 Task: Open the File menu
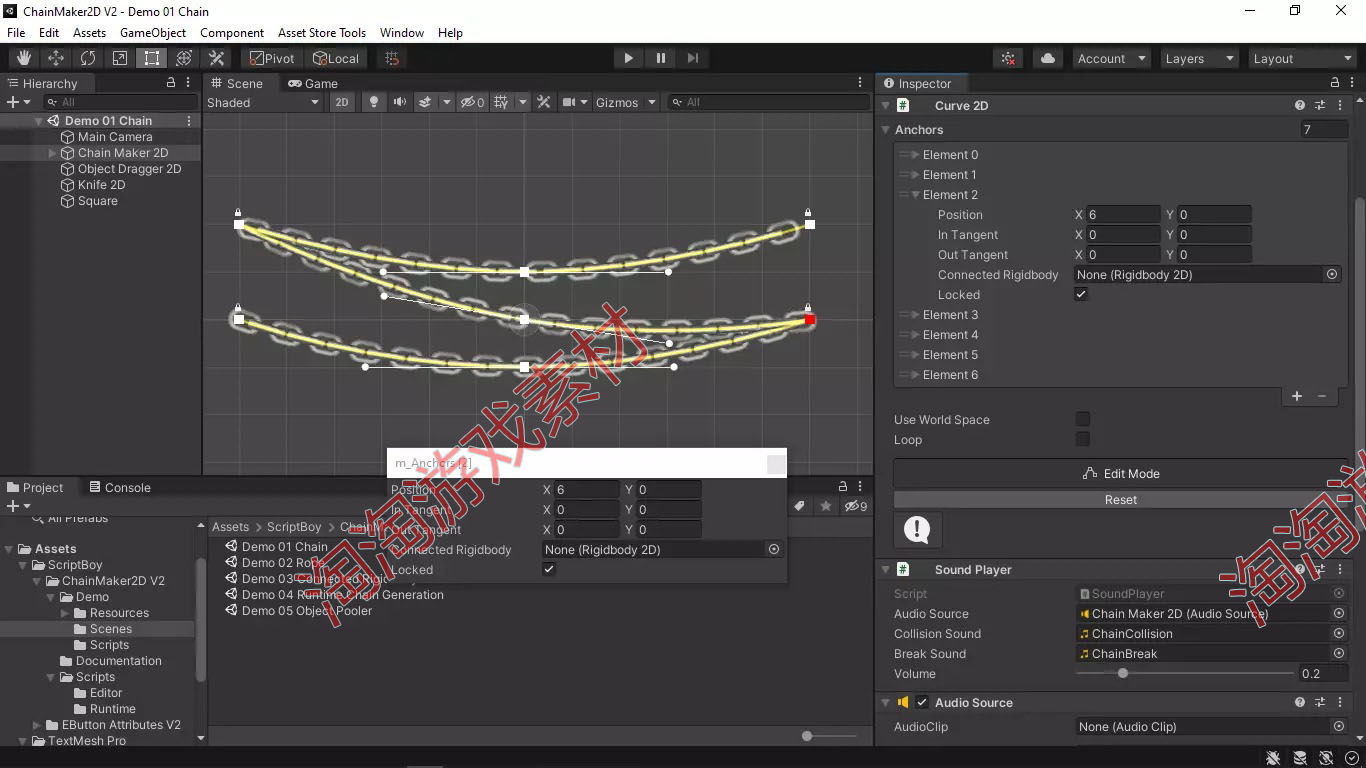[16, 32]
